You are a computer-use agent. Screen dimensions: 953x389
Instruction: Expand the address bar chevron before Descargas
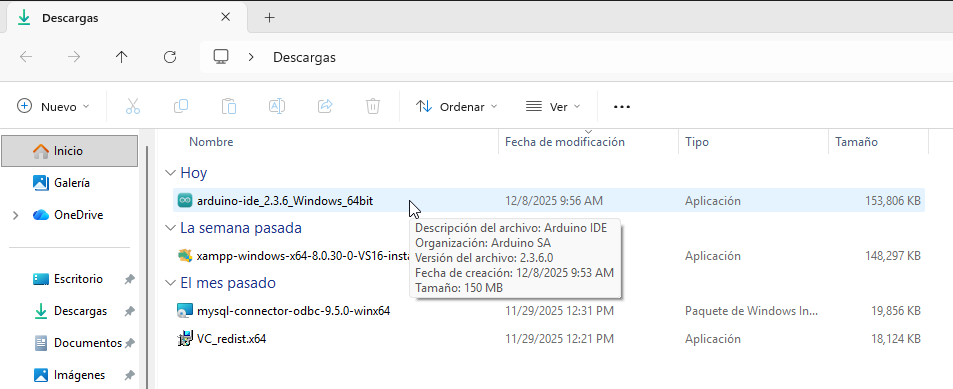tap(251, 57)
